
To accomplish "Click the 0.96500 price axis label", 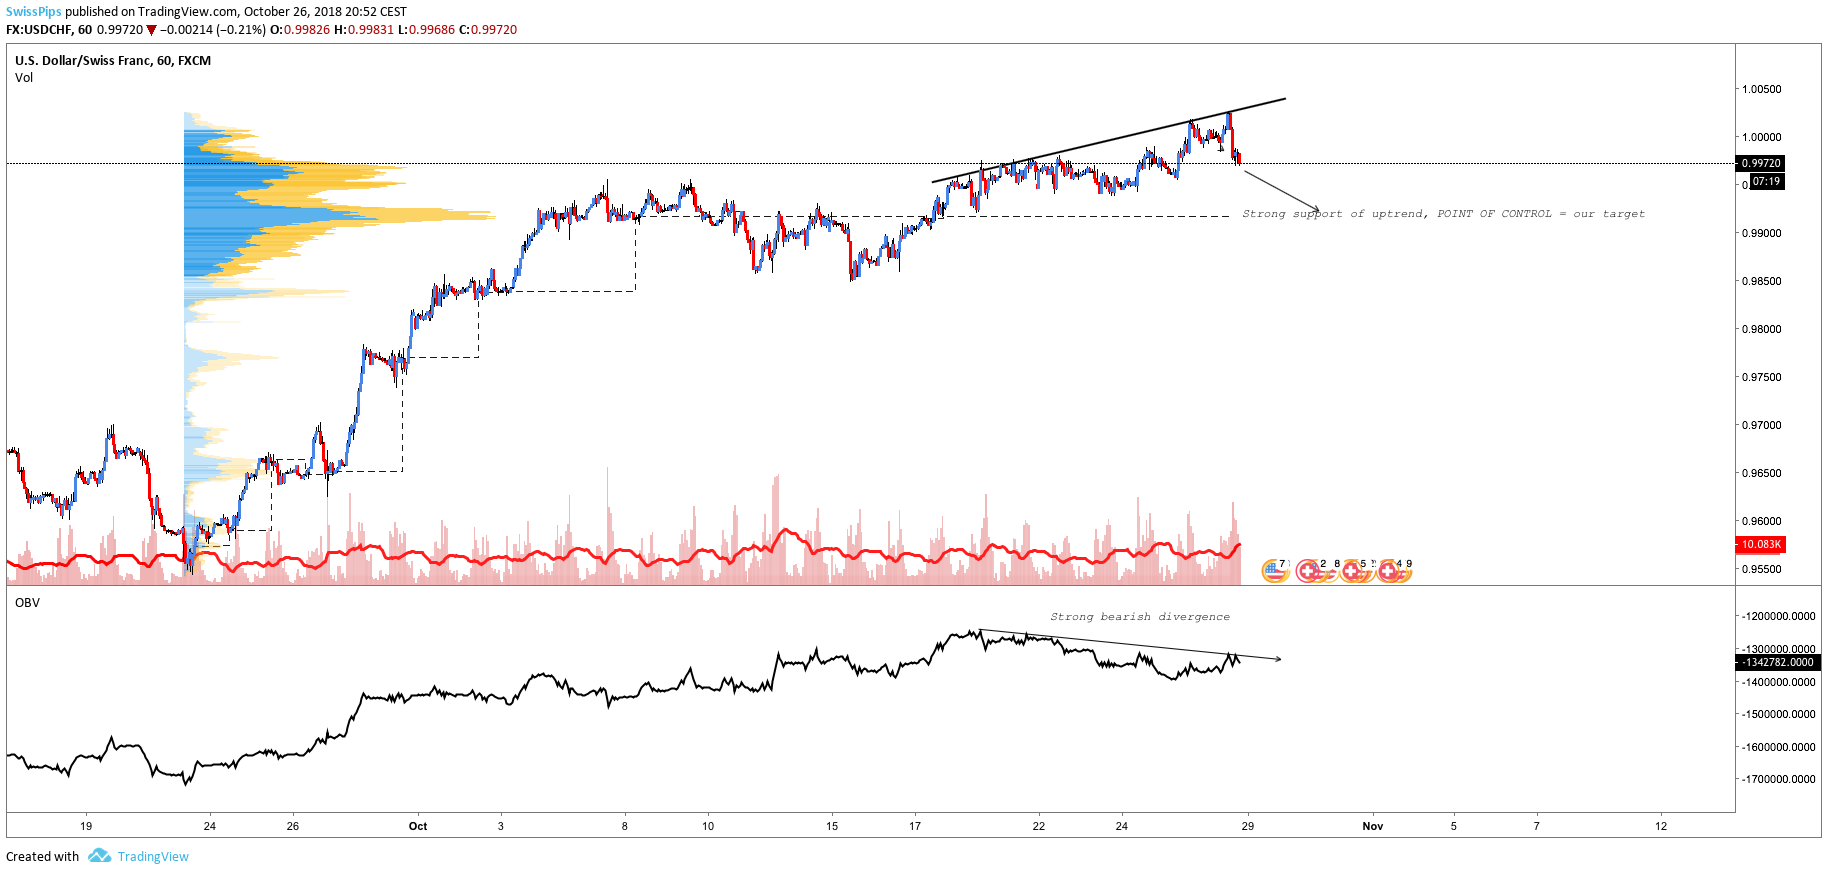I will pyautogui.click(x=1762, y=474).
